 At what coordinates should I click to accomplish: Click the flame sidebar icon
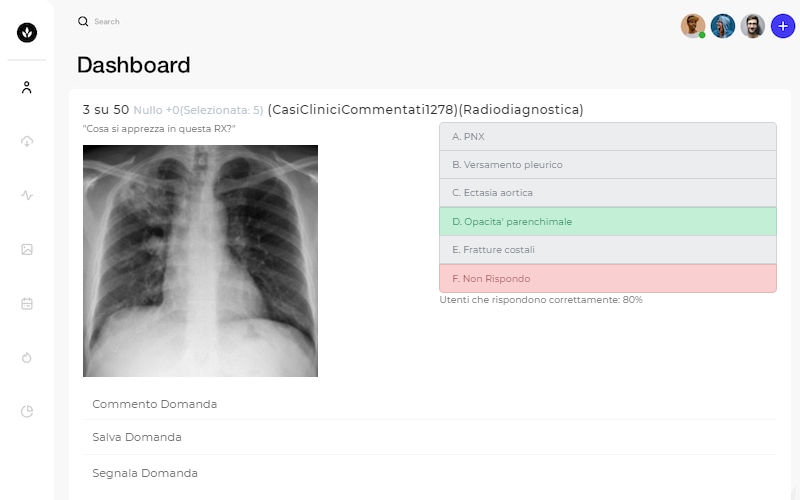coord(27,358)
